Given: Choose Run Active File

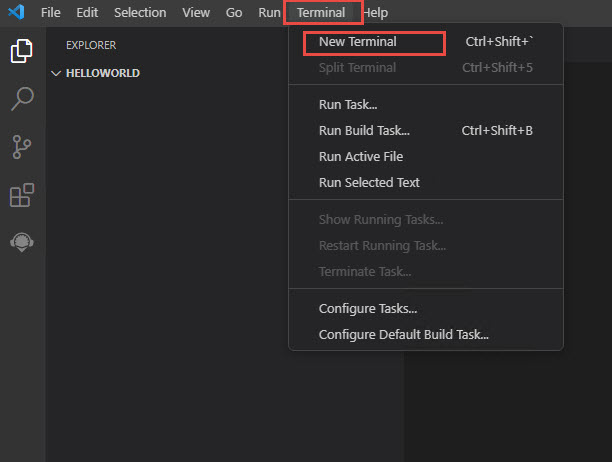Looking at the screenshot, I should tap(426, 156).
